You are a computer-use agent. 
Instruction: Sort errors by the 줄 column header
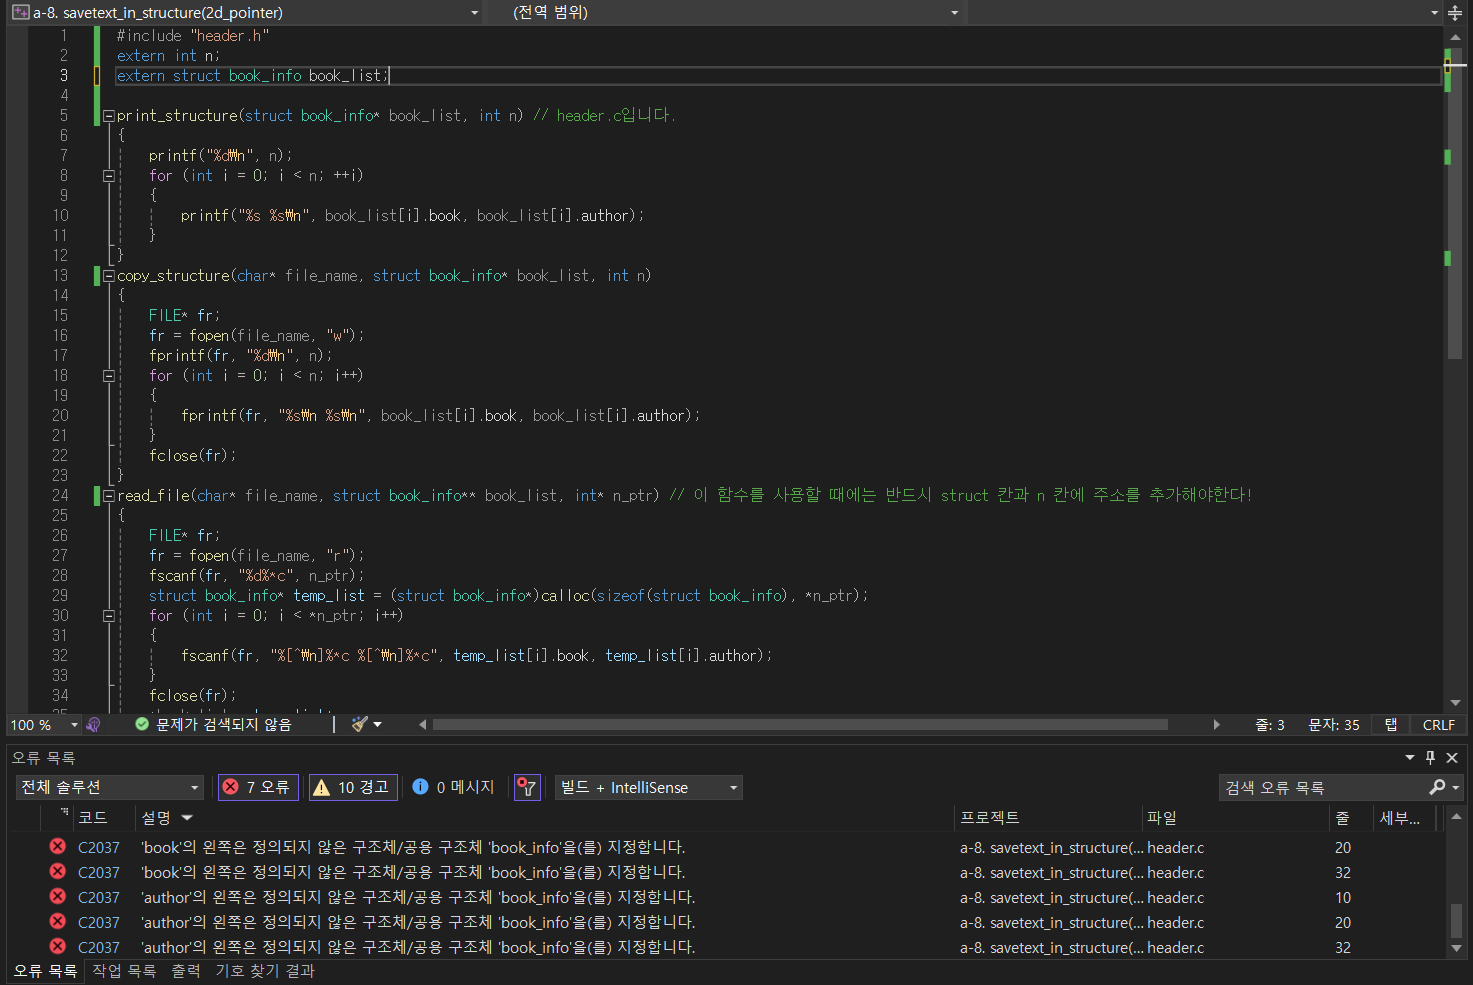tap(1342, 818)
